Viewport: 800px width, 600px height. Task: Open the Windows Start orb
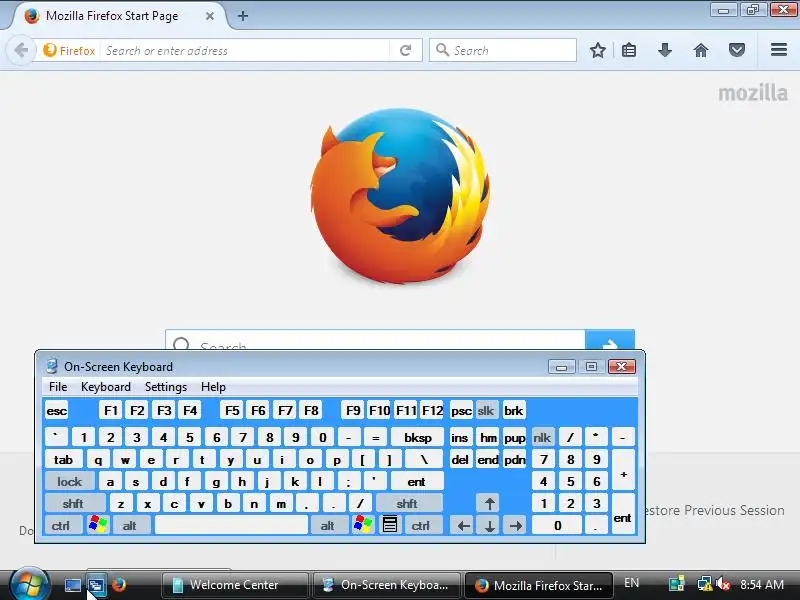(29, 585)
